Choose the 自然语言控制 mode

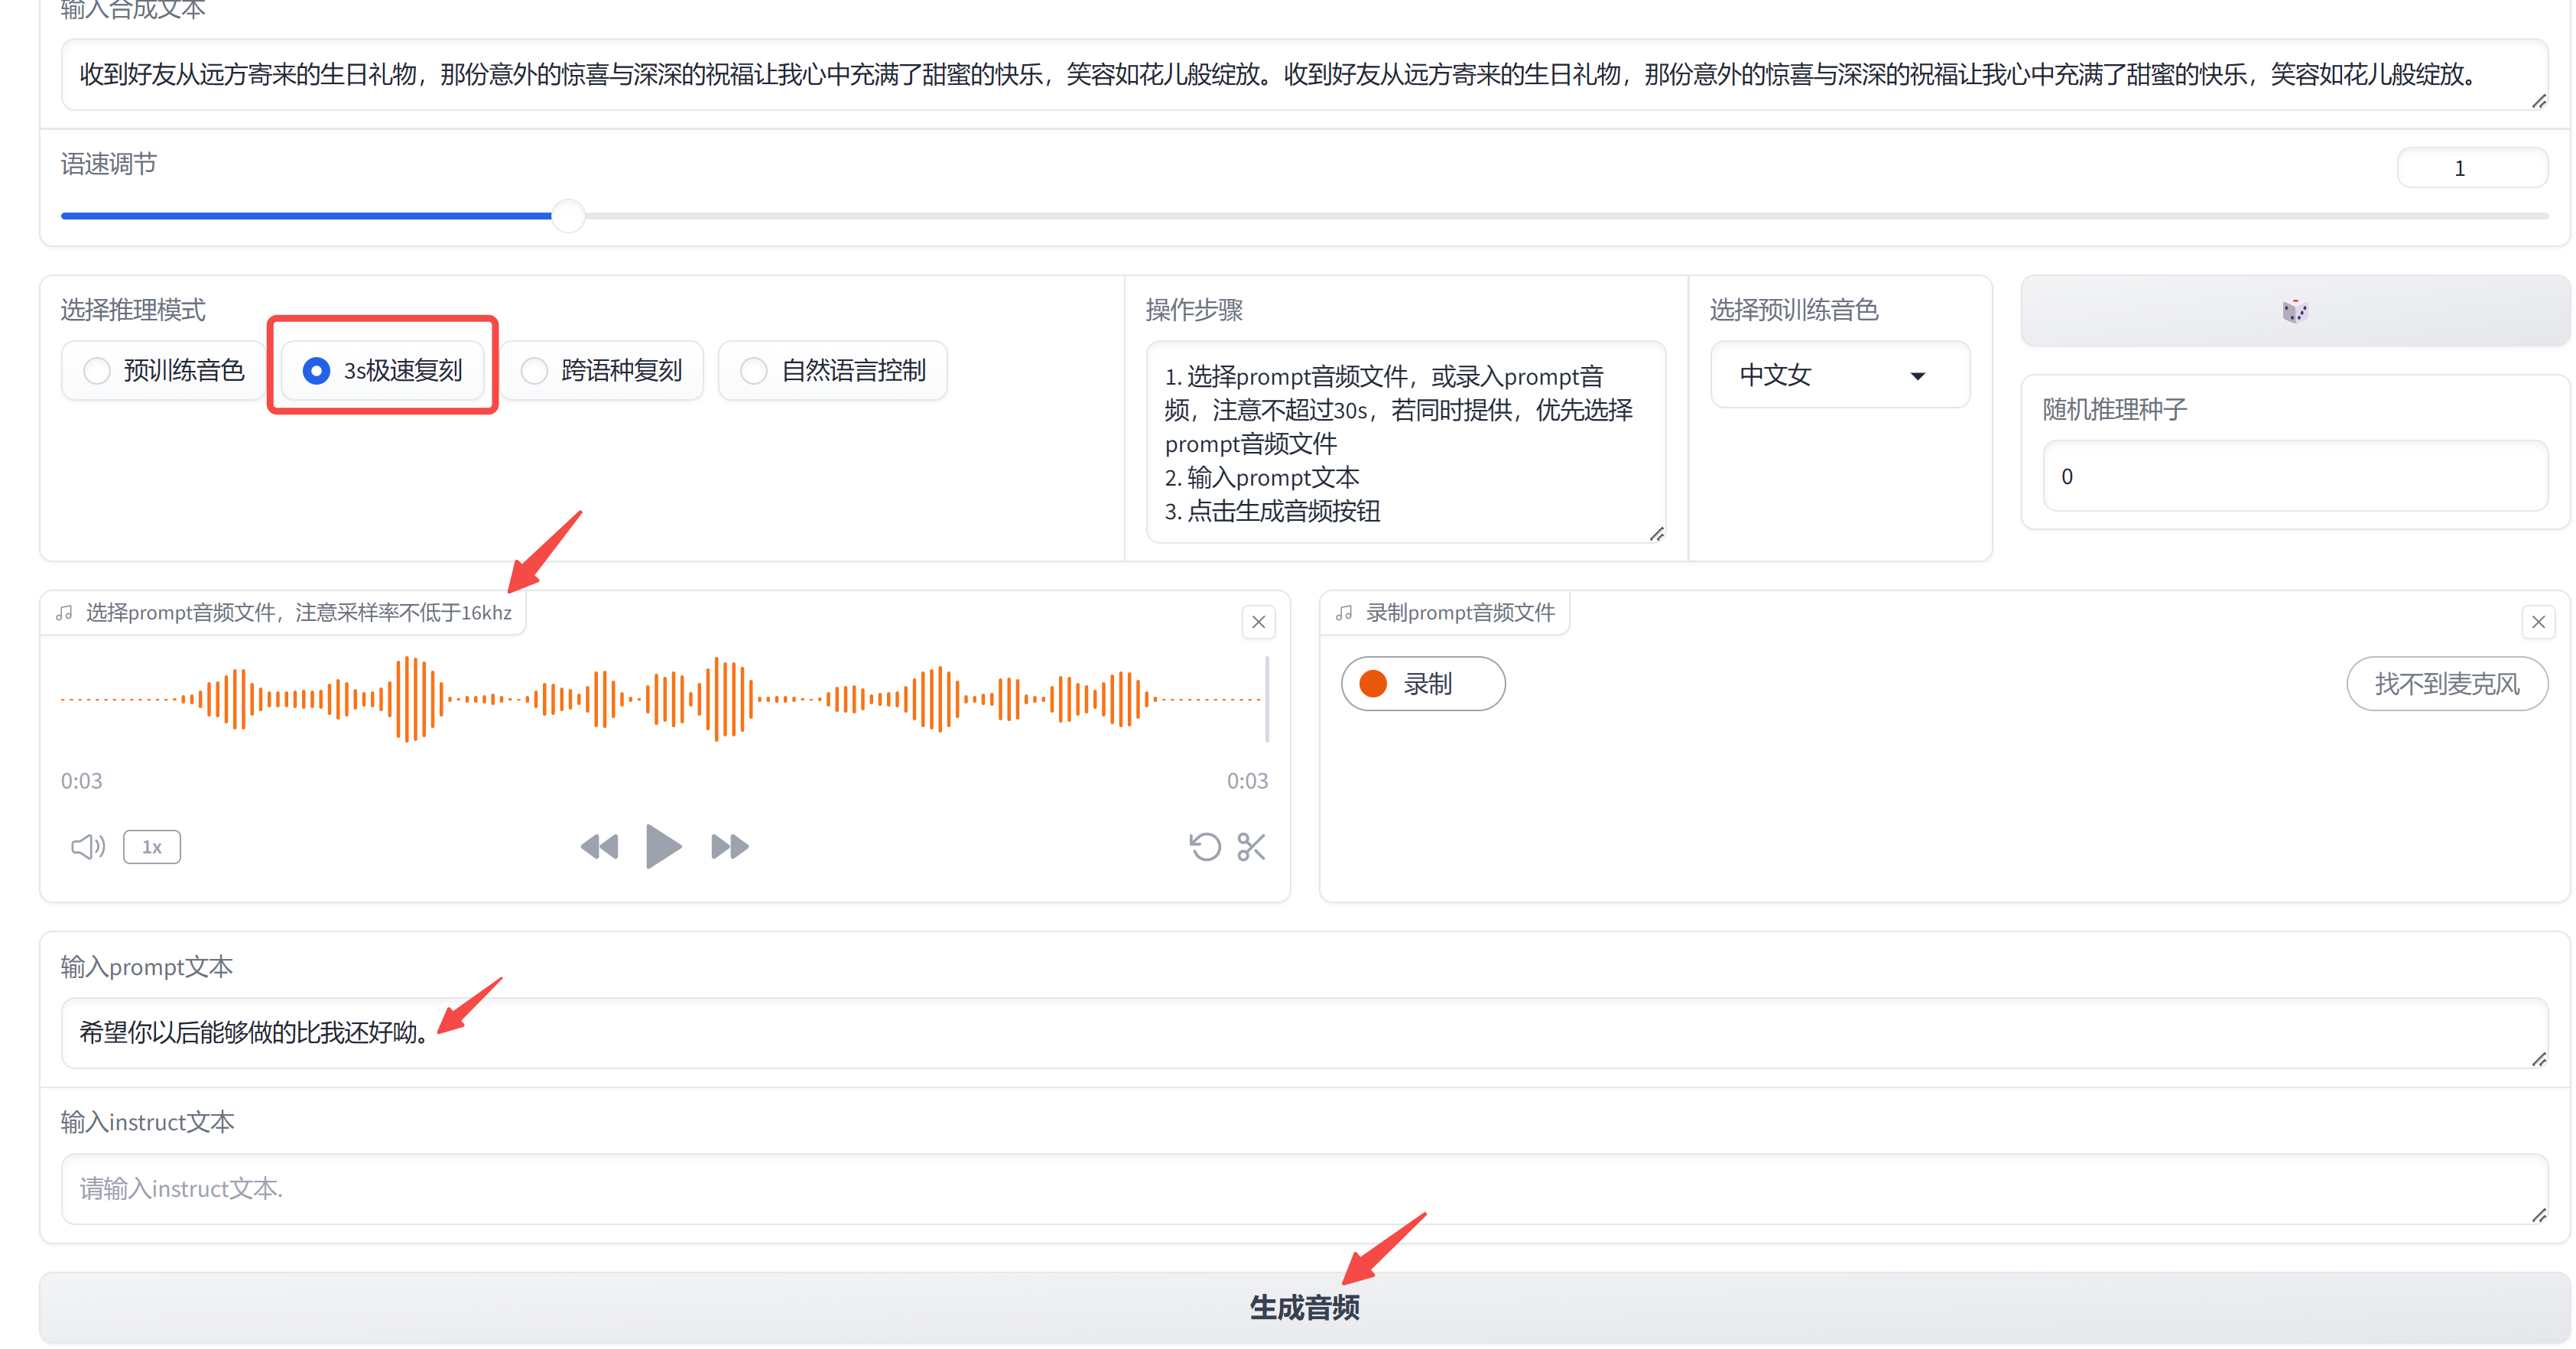pos(833,371)
